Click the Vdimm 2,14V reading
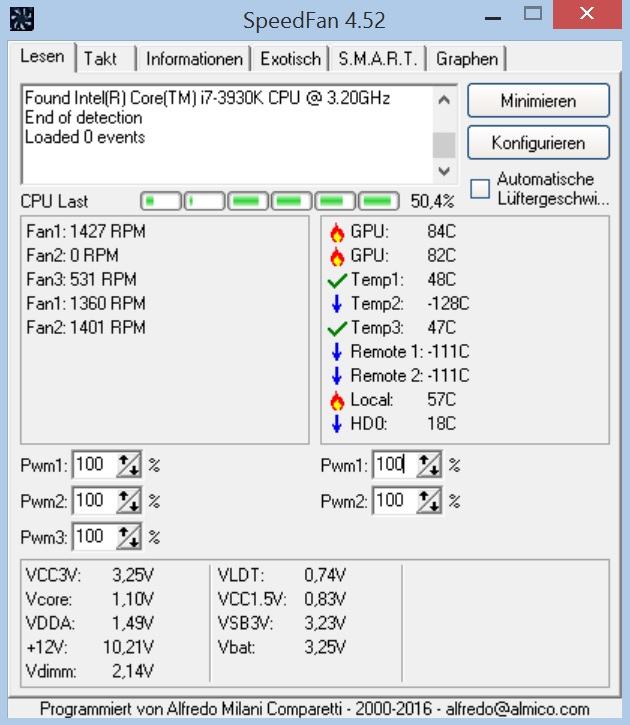 (x=90, y=671)
